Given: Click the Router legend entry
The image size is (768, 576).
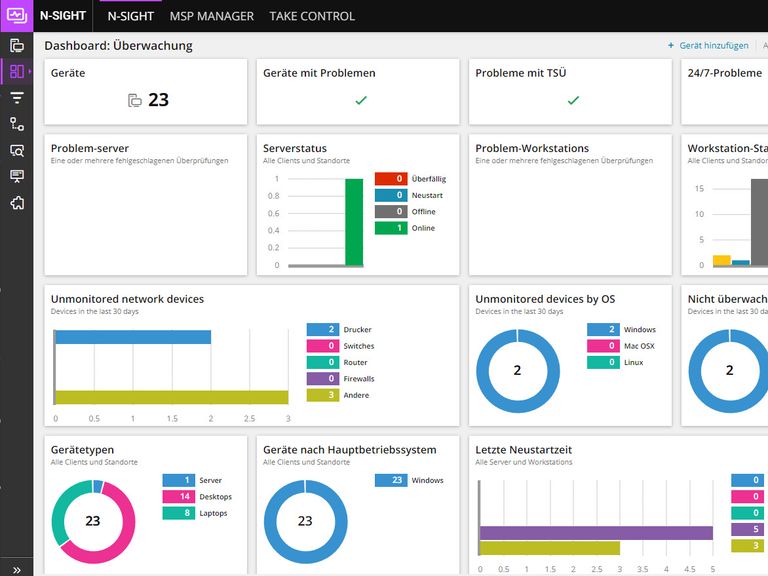Looking at the screenshot, I should 337,362.
